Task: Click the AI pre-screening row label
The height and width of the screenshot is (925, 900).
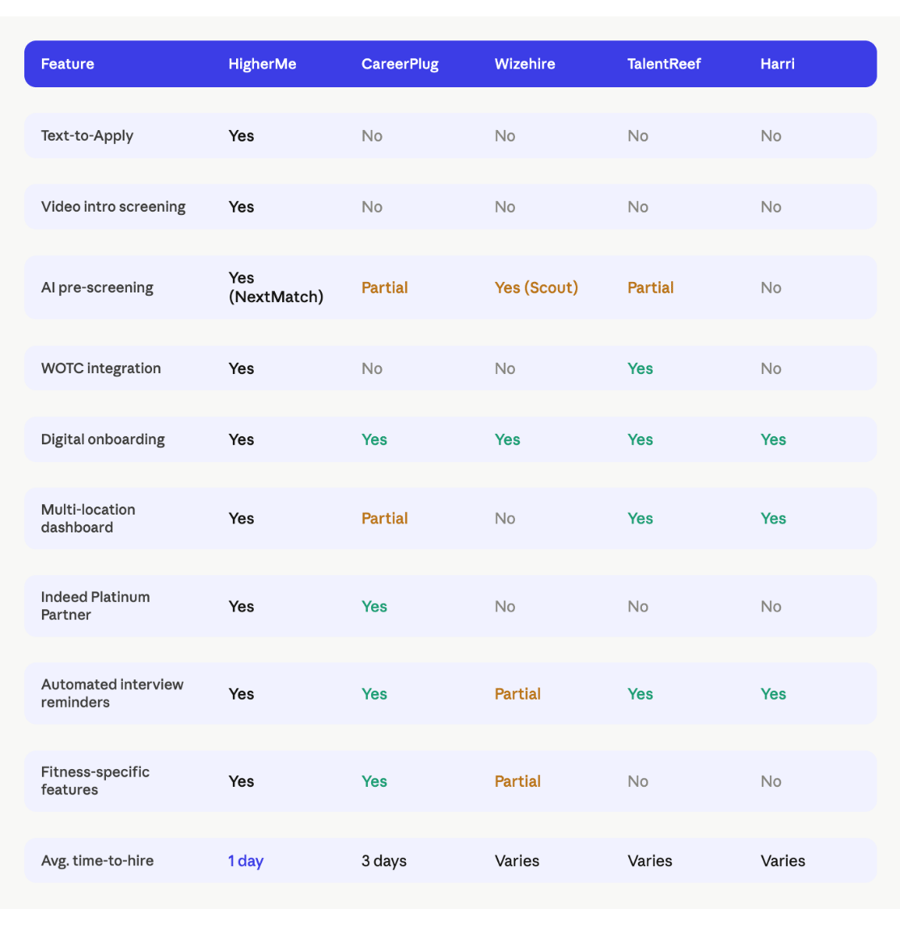Action: point(97,288)
